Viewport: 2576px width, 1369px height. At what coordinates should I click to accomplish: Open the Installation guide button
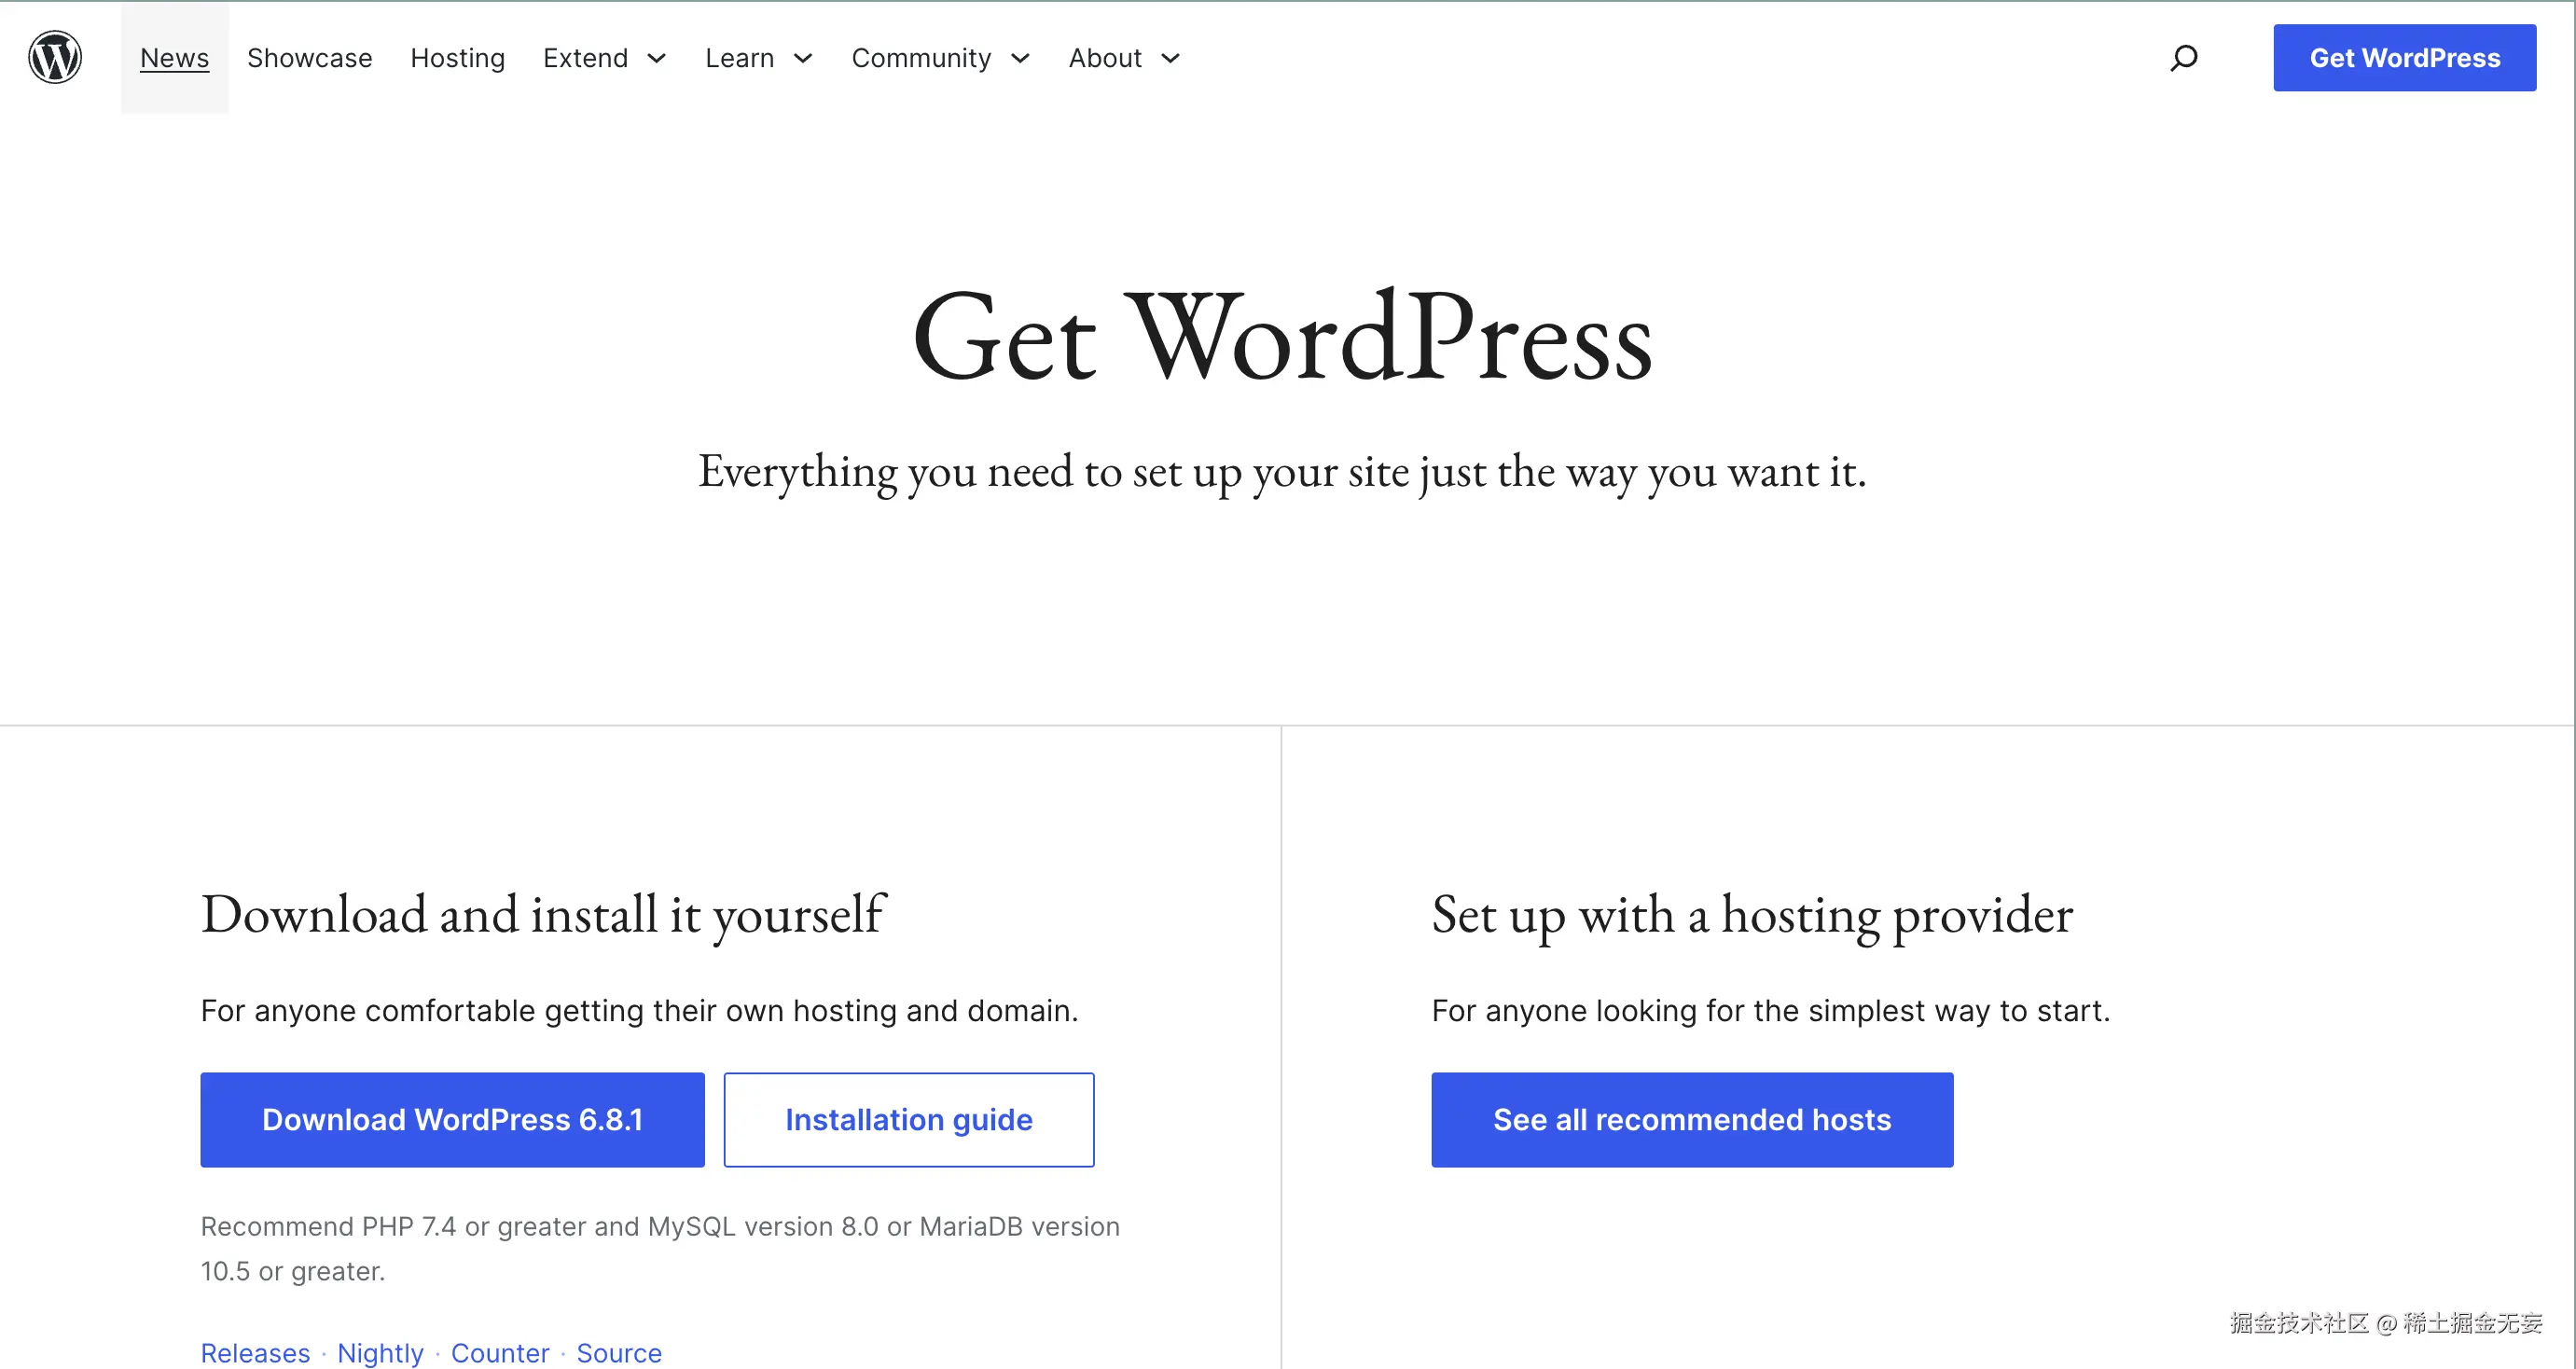coord(908,1119)
